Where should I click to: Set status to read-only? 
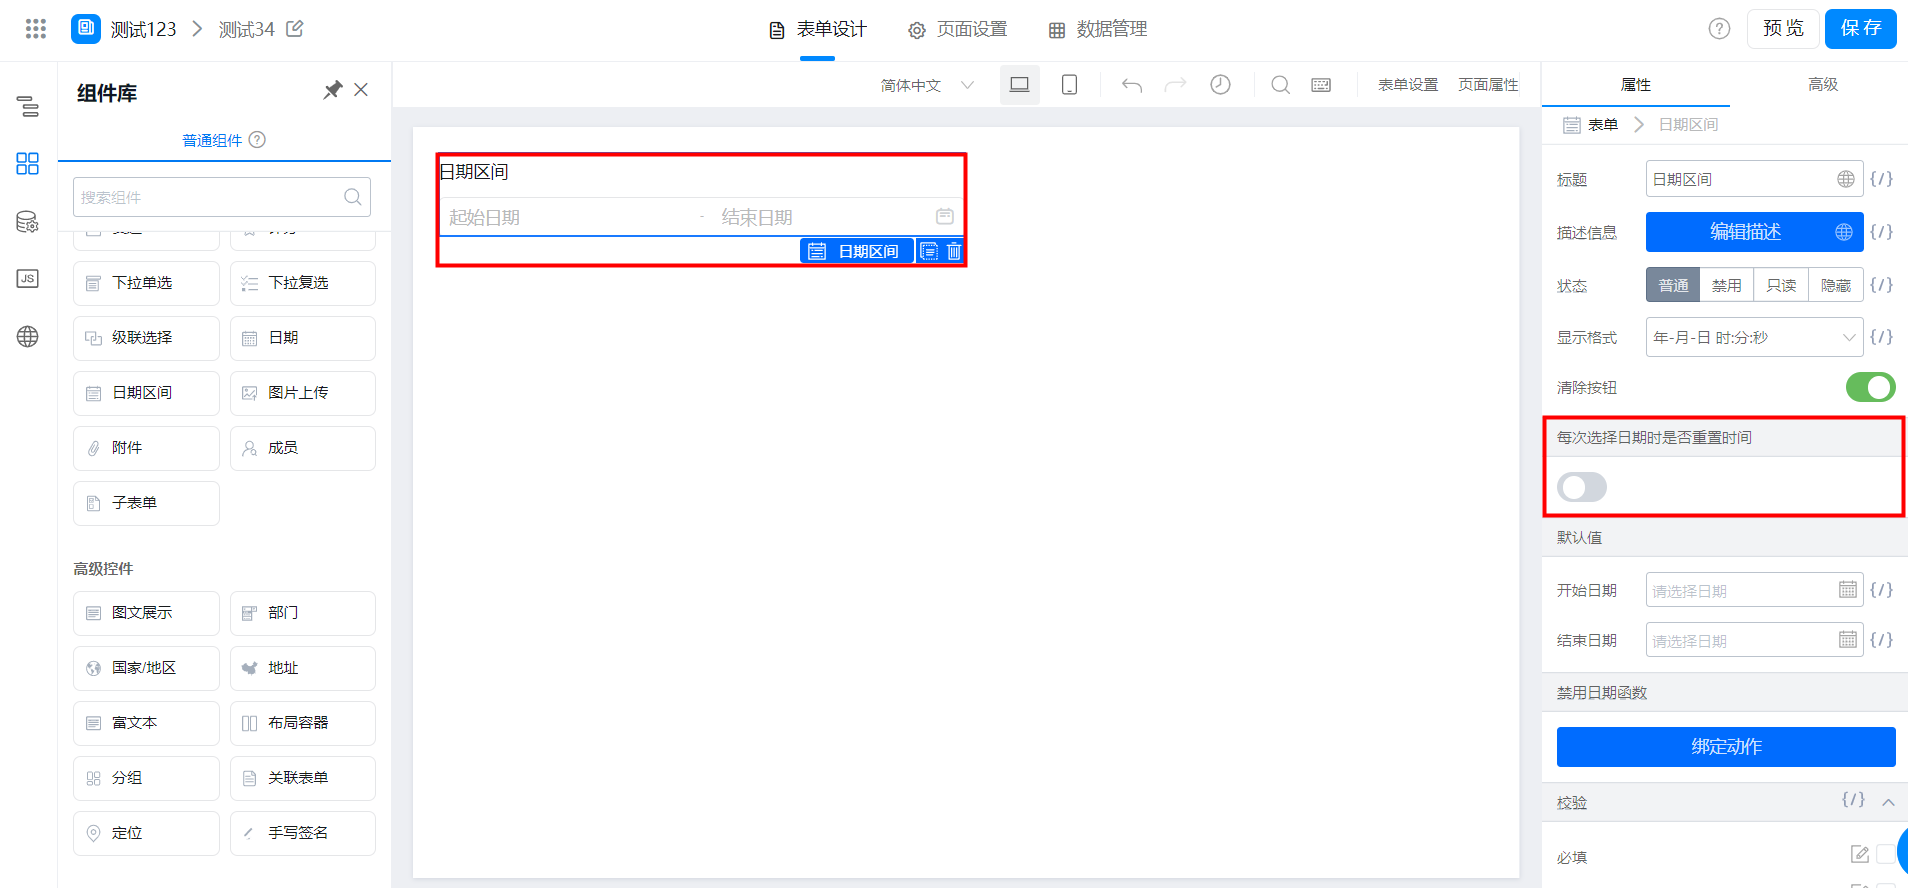tap(1781, 285)
